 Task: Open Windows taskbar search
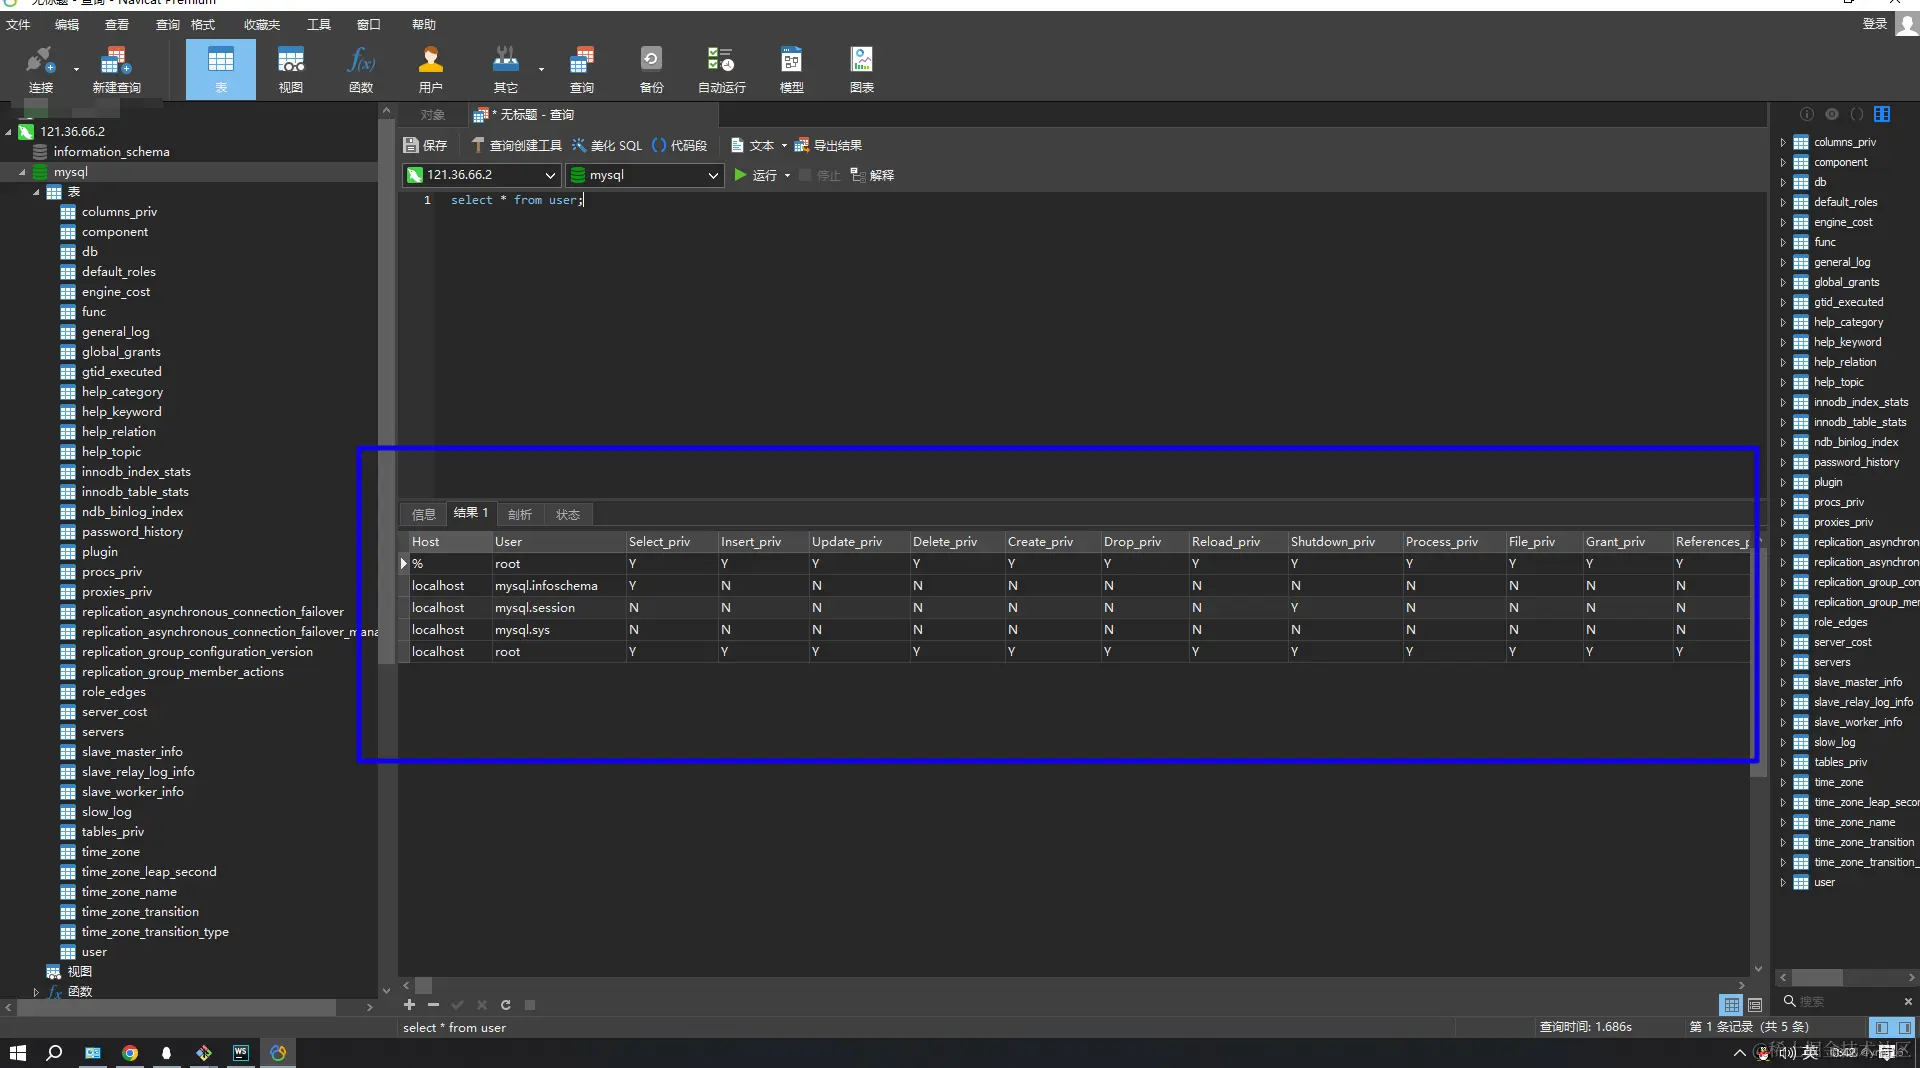[55, 1052]
